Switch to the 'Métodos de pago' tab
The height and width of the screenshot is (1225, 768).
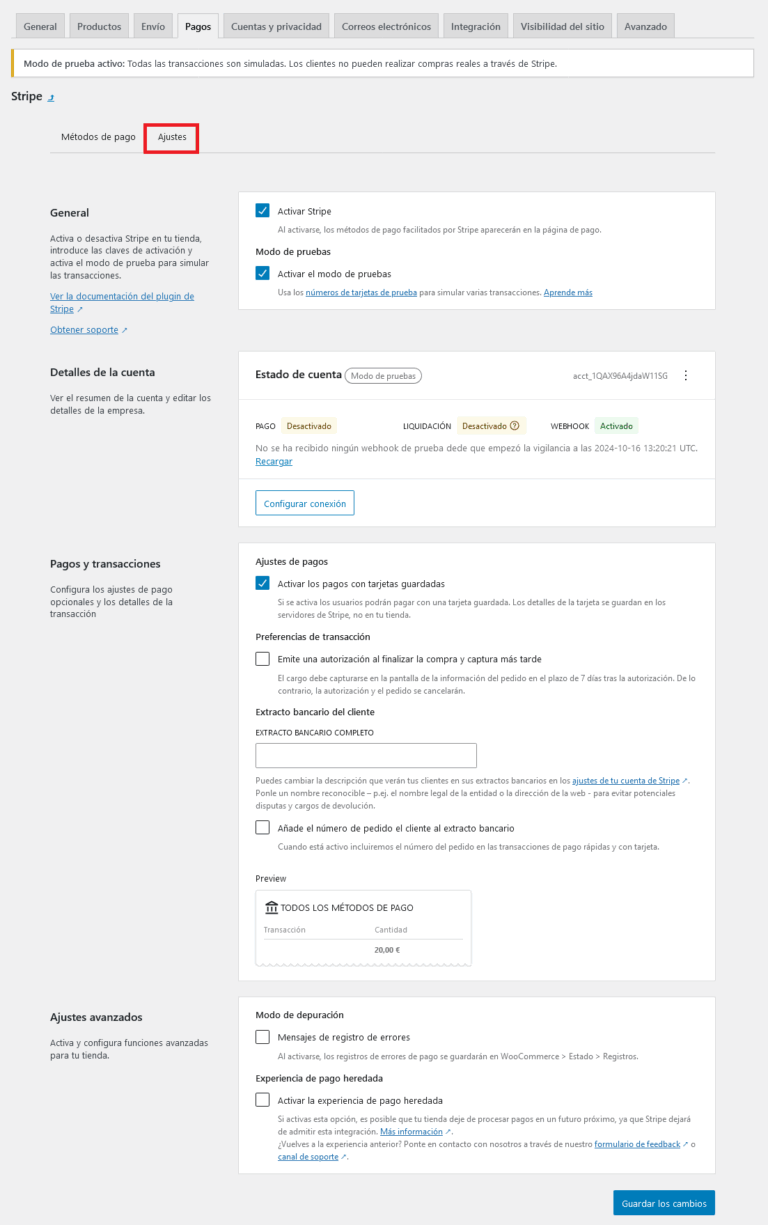coord(97,138)
